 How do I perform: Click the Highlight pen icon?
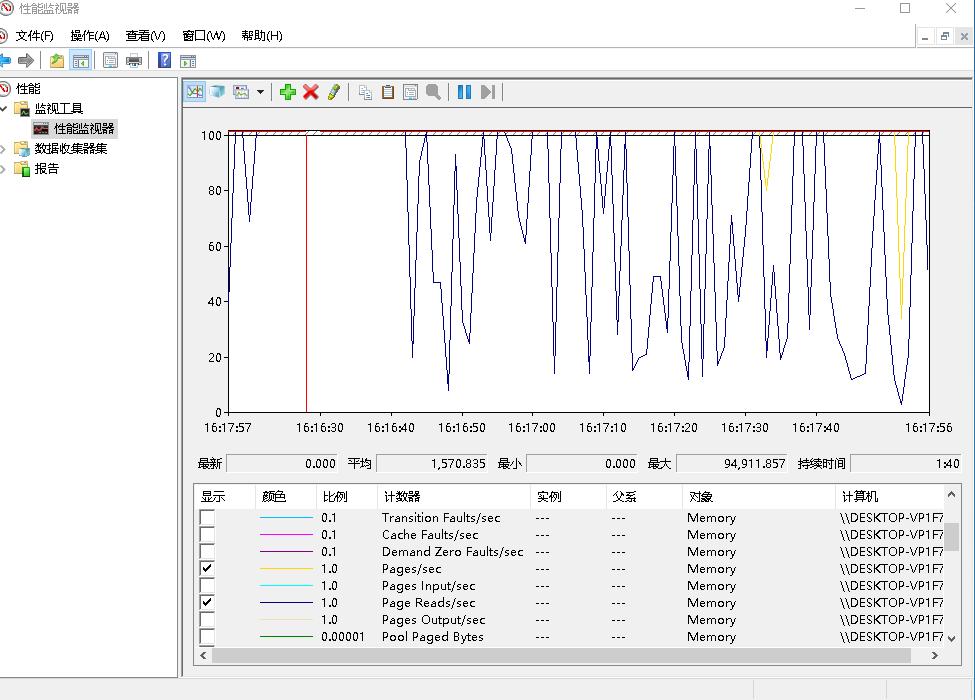click(334, 92)
